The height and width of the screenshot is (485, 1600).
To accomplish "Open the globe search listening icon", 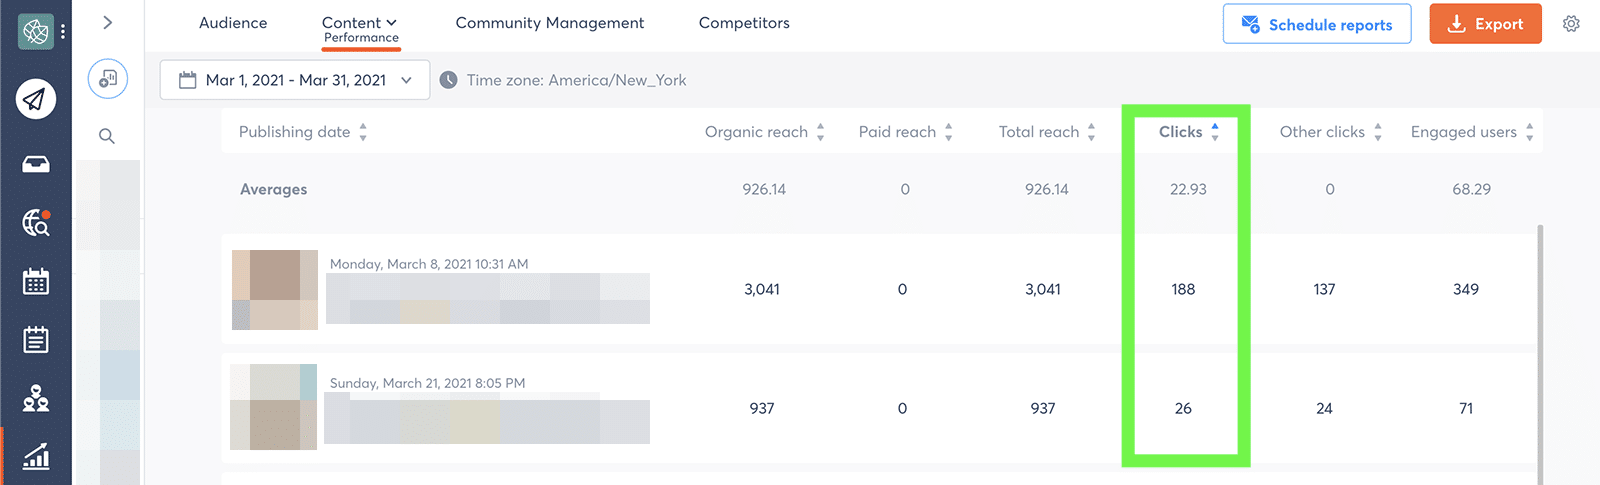I will [36, 223].
